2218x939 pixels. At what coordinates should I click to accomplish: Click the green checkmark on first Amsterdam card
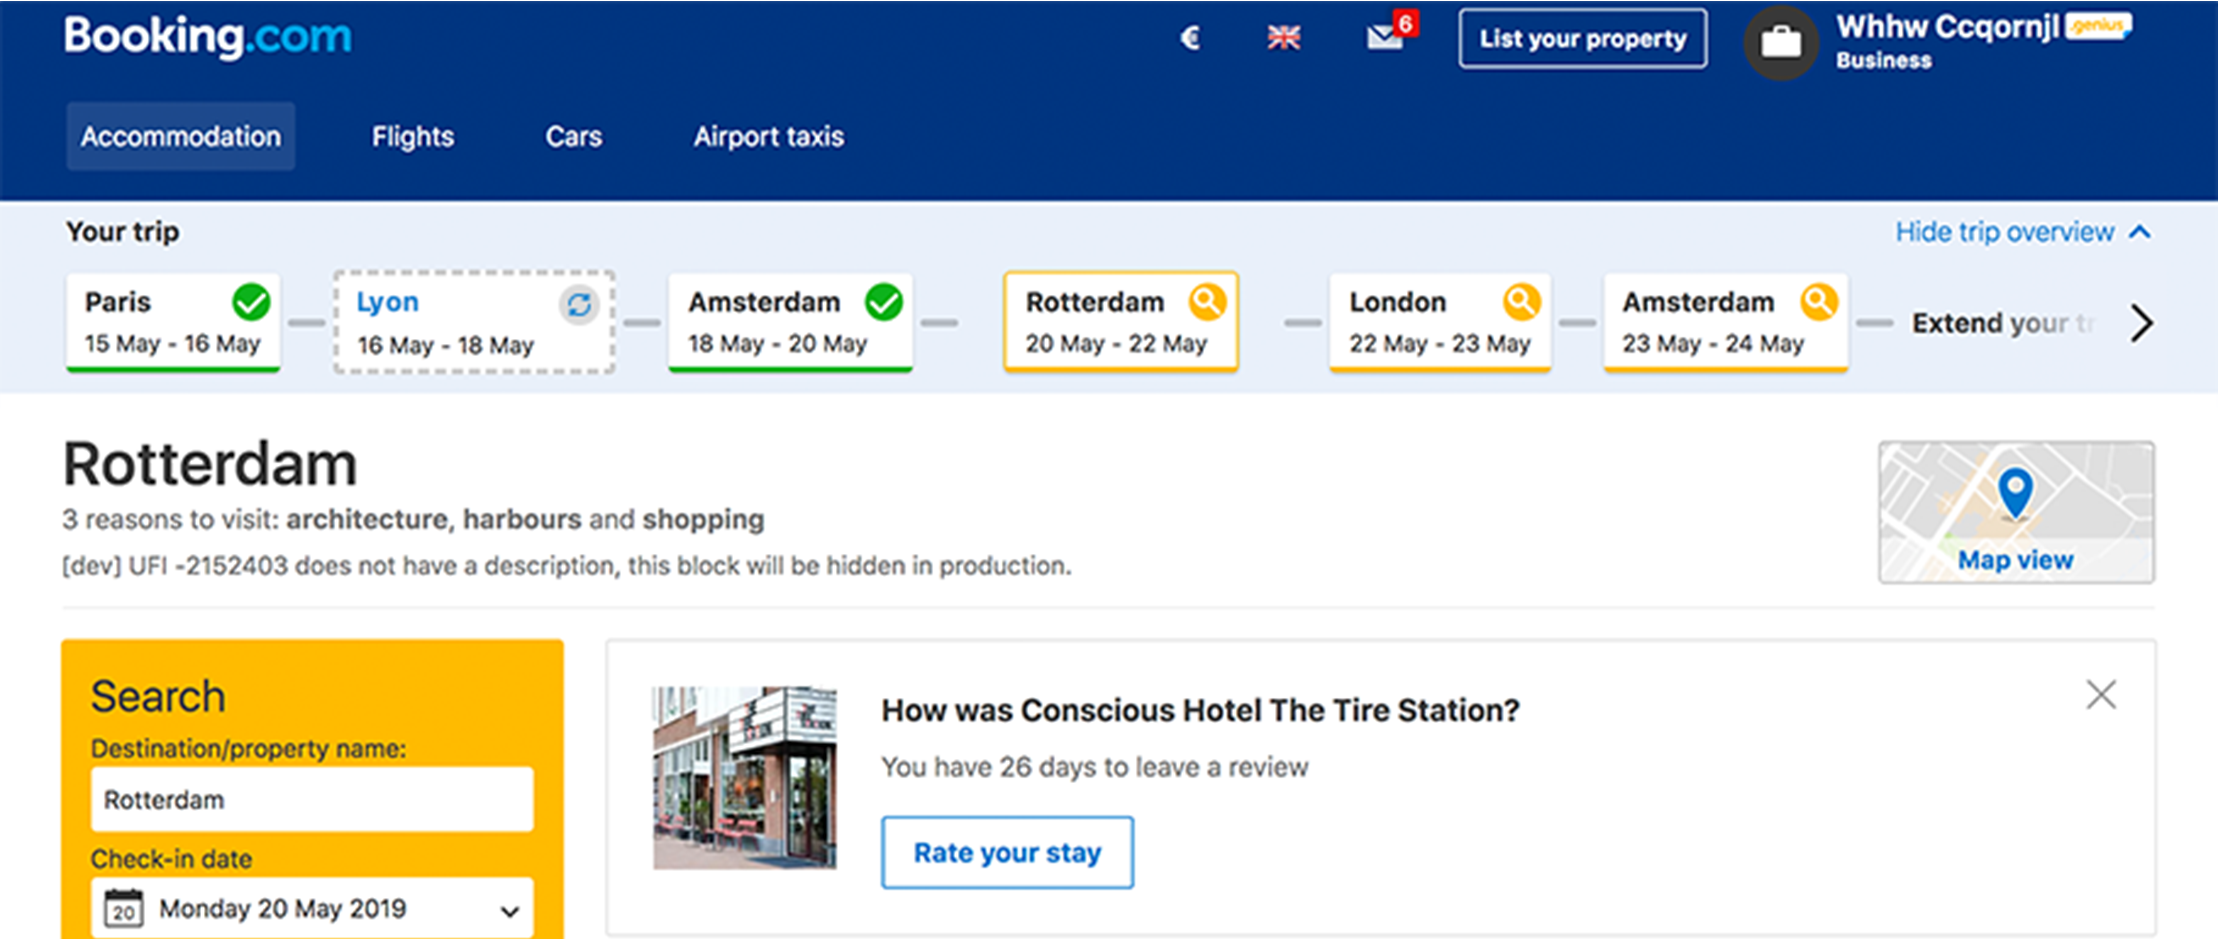pos(884,301)
